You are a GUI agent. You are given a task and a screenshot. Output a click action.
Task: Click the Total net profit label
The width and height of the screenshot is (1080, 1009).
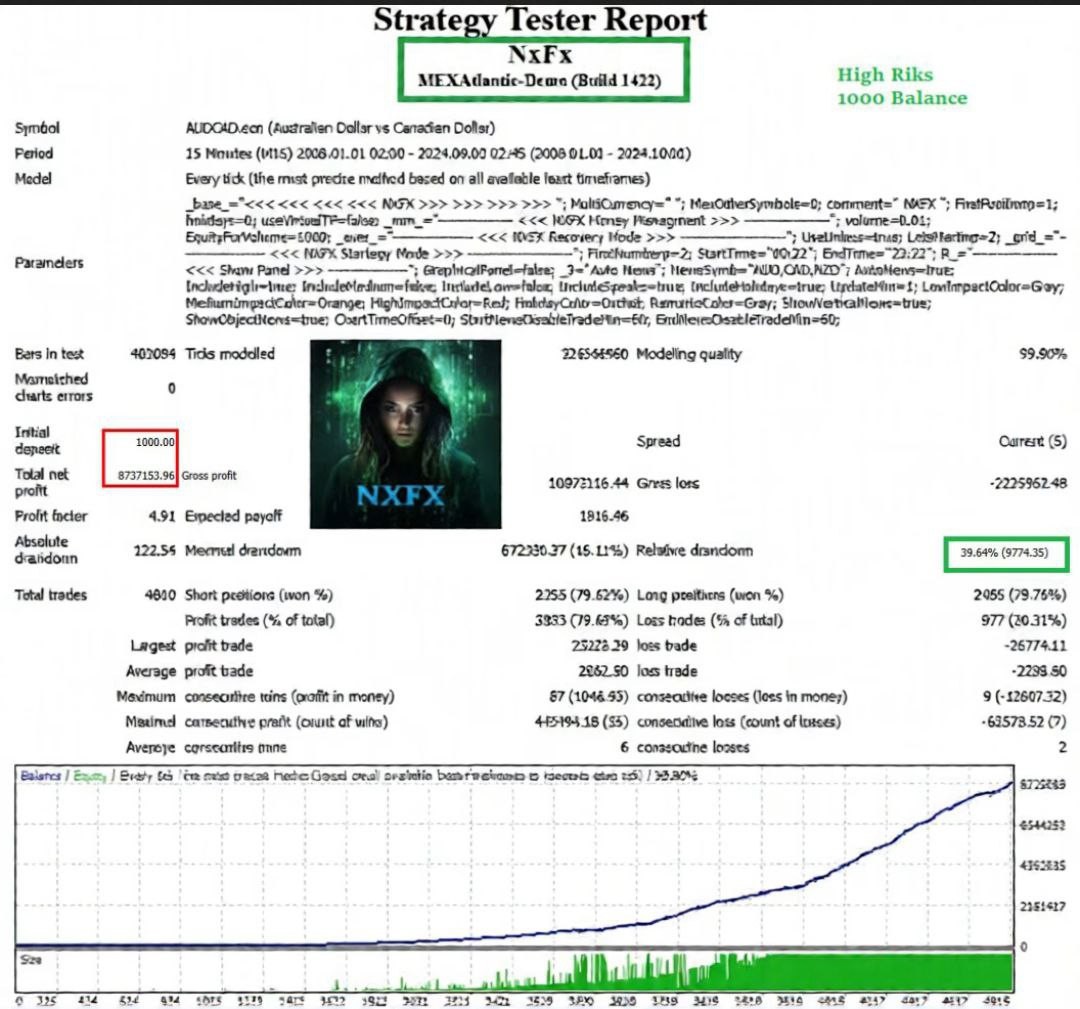42,482
